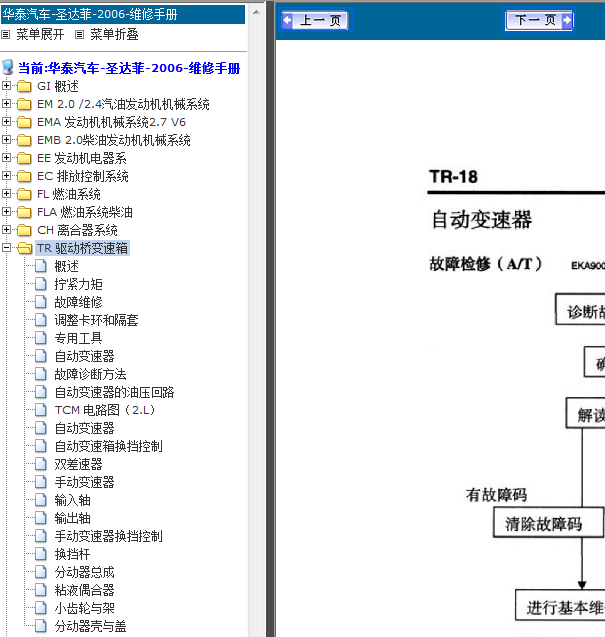Expand the GI 概述 folder node
The height and width of the screenshot is (637, 605).
(6, 85)
